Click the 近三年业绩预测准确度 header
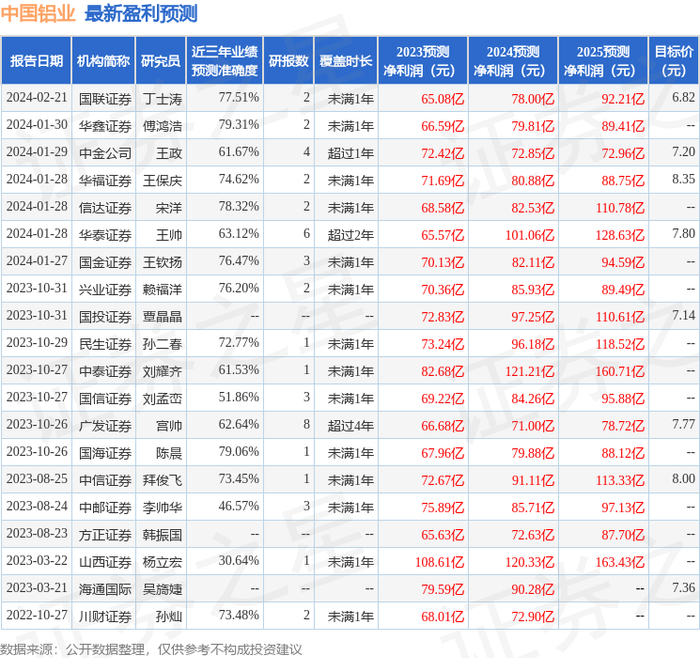This screenshot has width=700, height=658. click(225, 61)
